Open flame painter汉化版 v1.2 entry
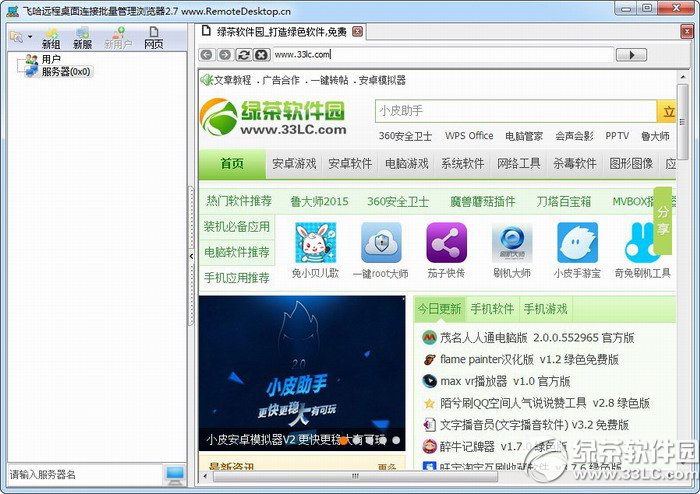The height and width of the screenshot is (494, 700). point(529,360)
